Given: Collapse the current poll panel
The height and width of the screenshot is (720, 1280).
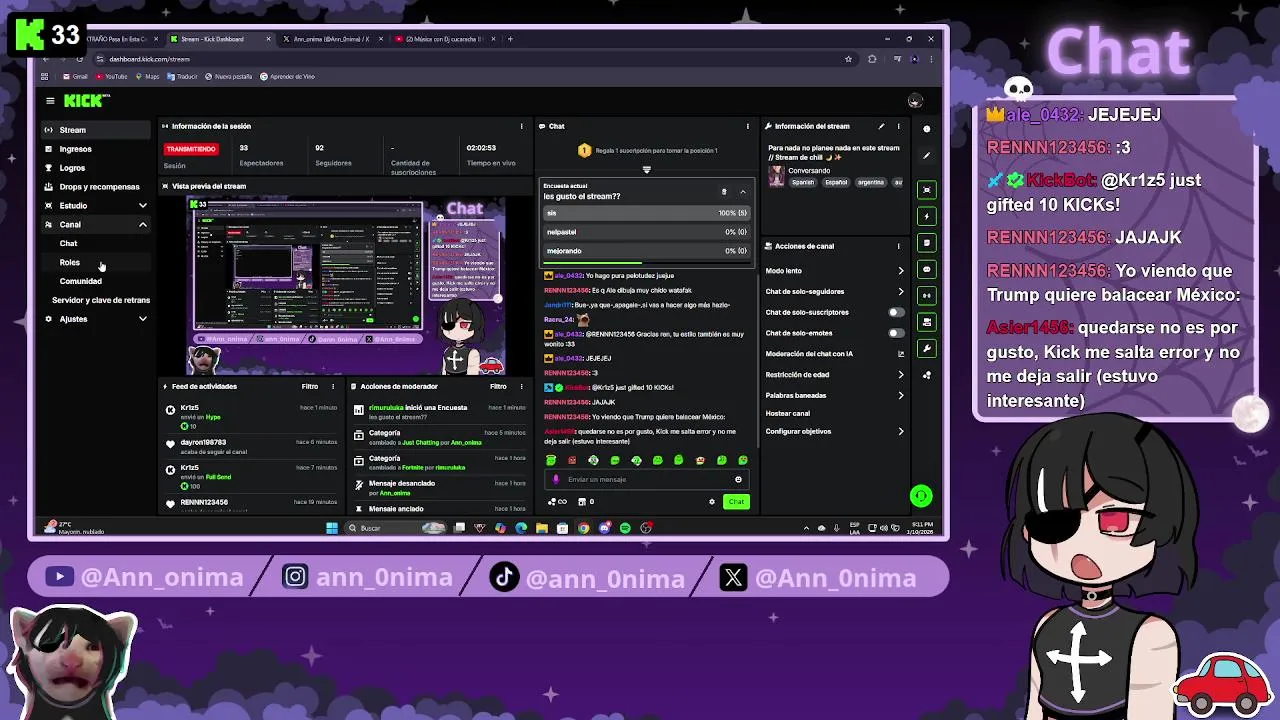Looking at the screenshot, I should pyautogui.click(x=742, y=191).
